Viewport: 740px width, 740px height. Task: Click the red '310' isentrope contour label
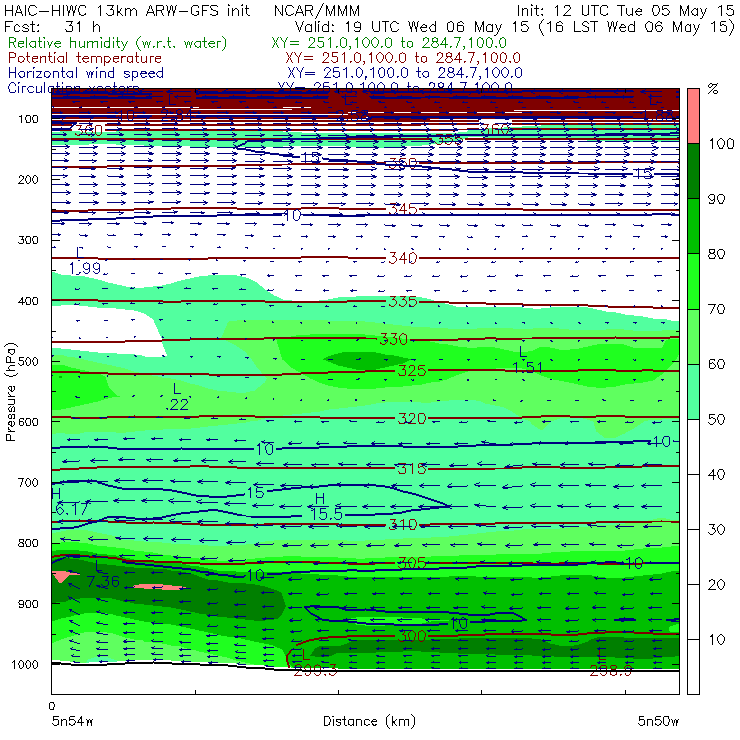coord(403,524)
